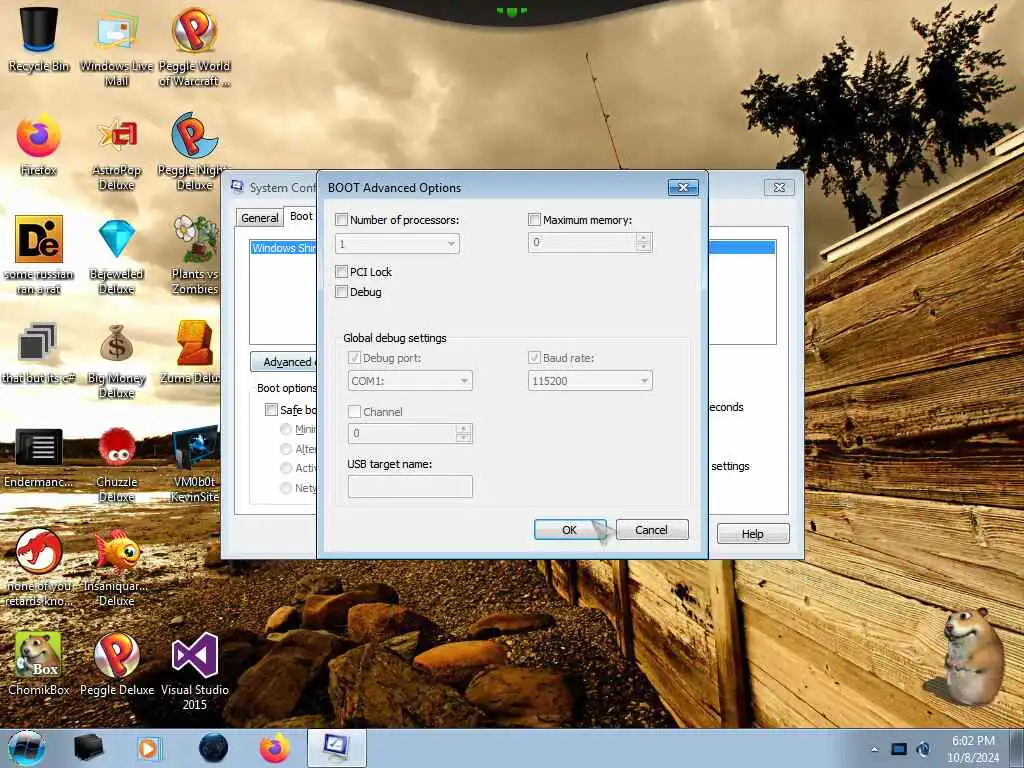1024x768 pixels.
Task: Toggle the Debug port checkbox
Action: pos(355,358)
